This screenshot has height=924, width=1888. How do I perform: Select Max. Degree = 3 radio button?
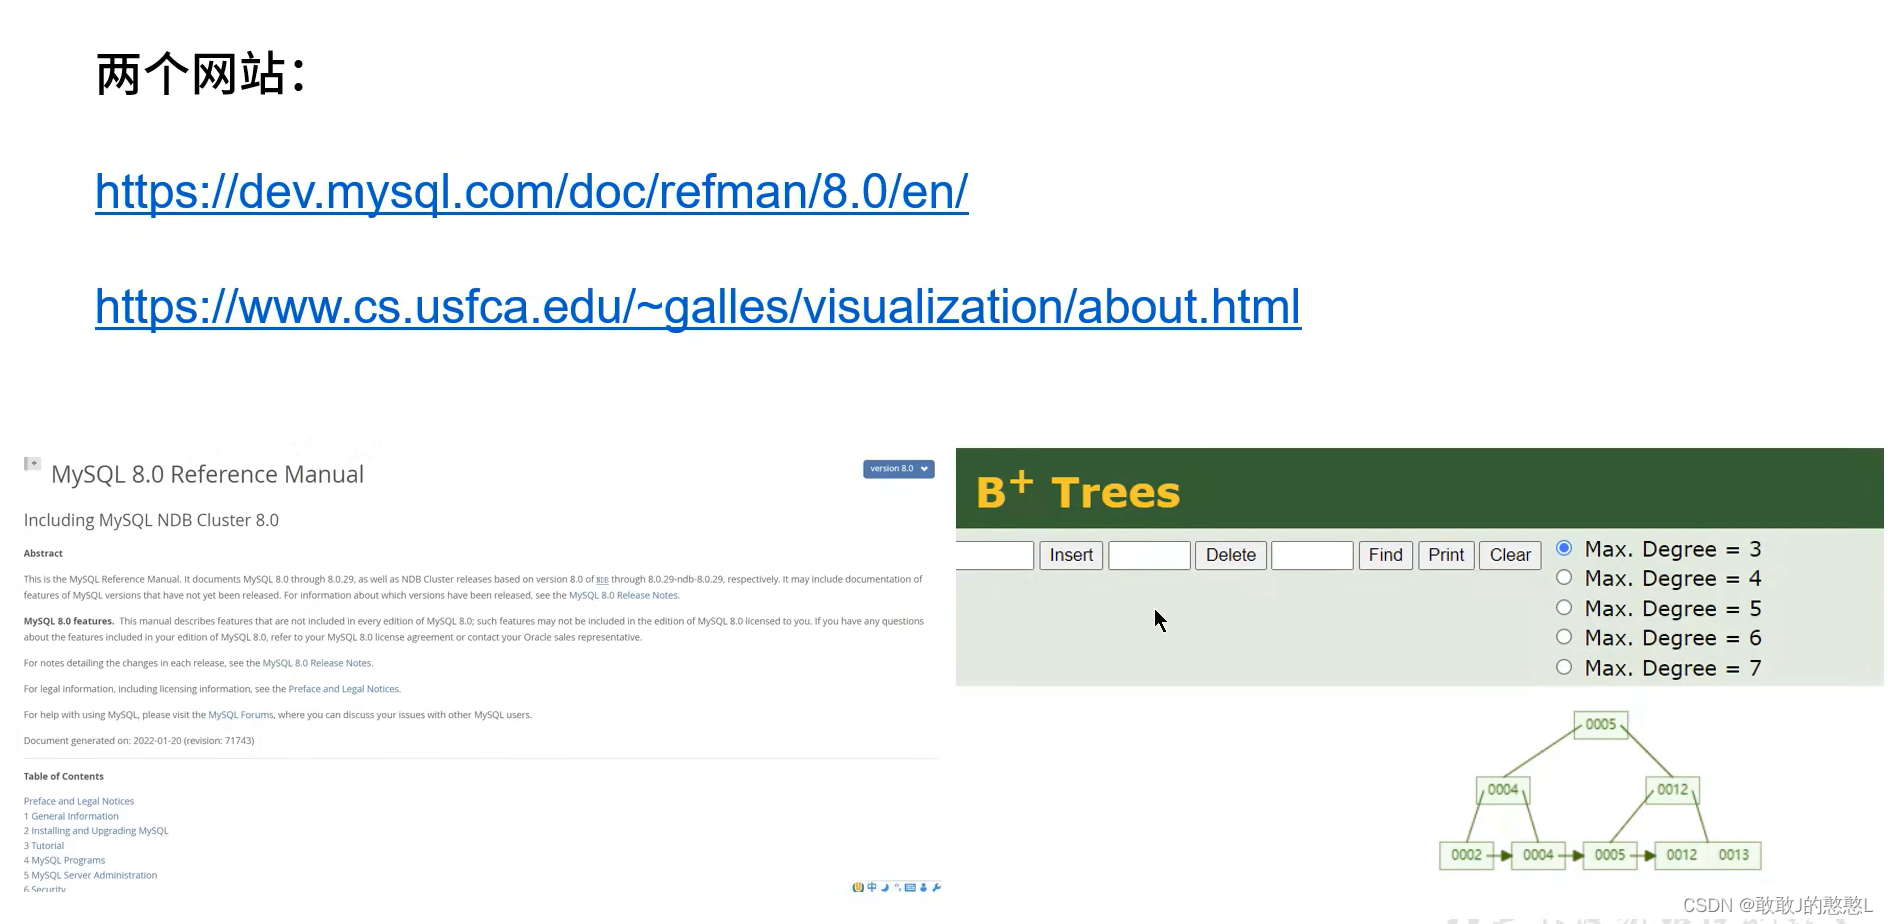click(1564, 548)
